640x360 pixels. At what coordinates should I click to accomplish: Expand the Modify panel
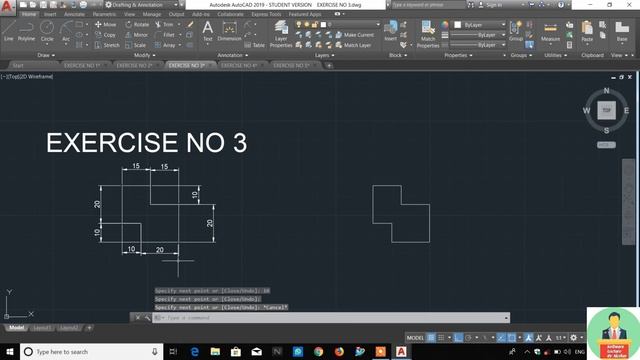tap(144, 55)
